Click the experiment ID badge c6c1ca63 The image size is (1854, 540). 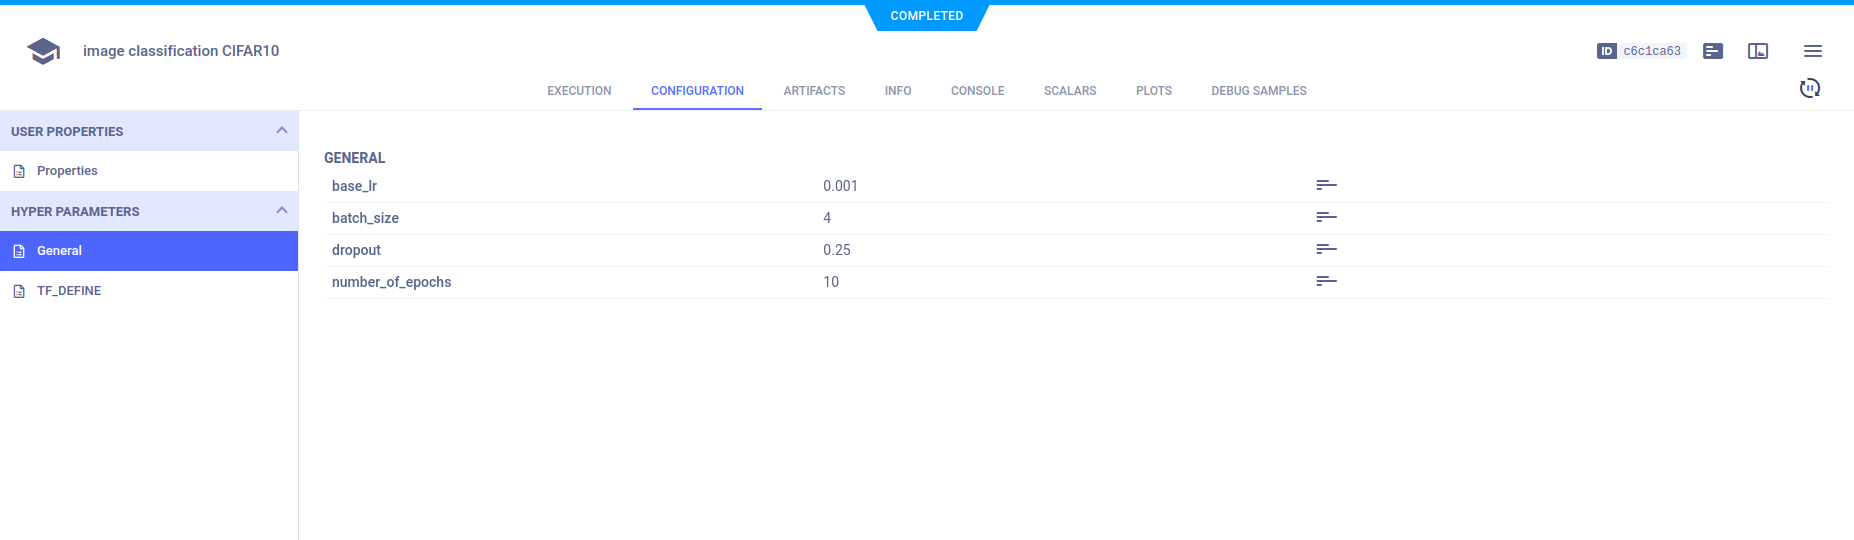1641,51
